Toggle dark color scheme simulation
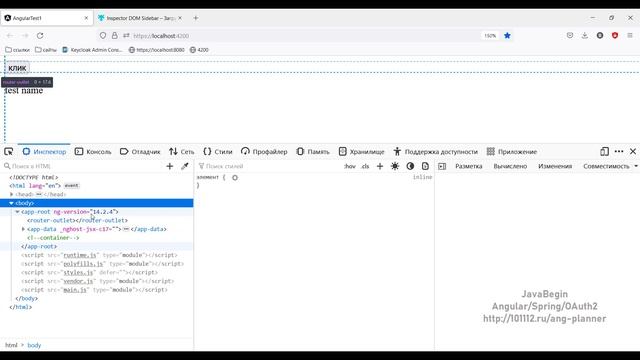 click(x=410, y=166)
